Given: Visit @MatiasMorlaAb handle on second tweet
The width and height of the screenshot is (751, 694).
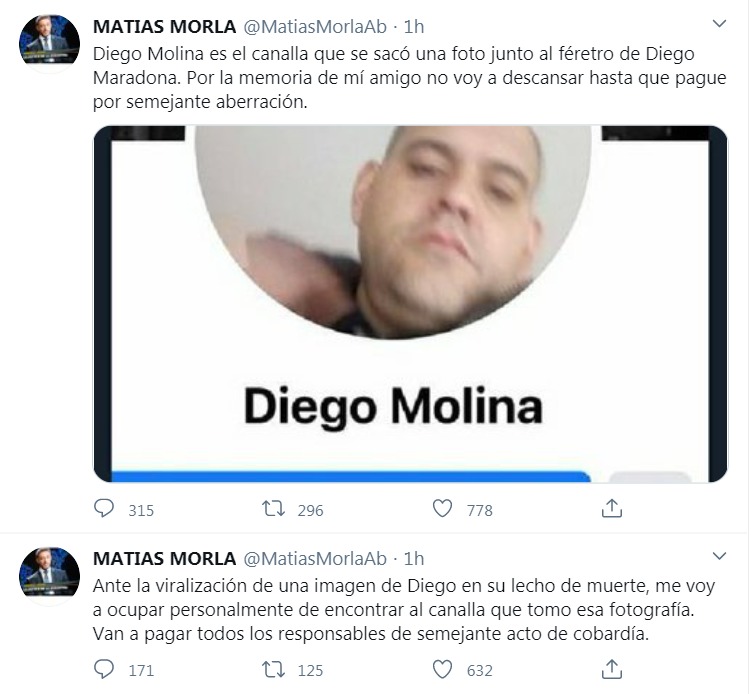Looking at the screenshot, I should (x=315, y=558).
